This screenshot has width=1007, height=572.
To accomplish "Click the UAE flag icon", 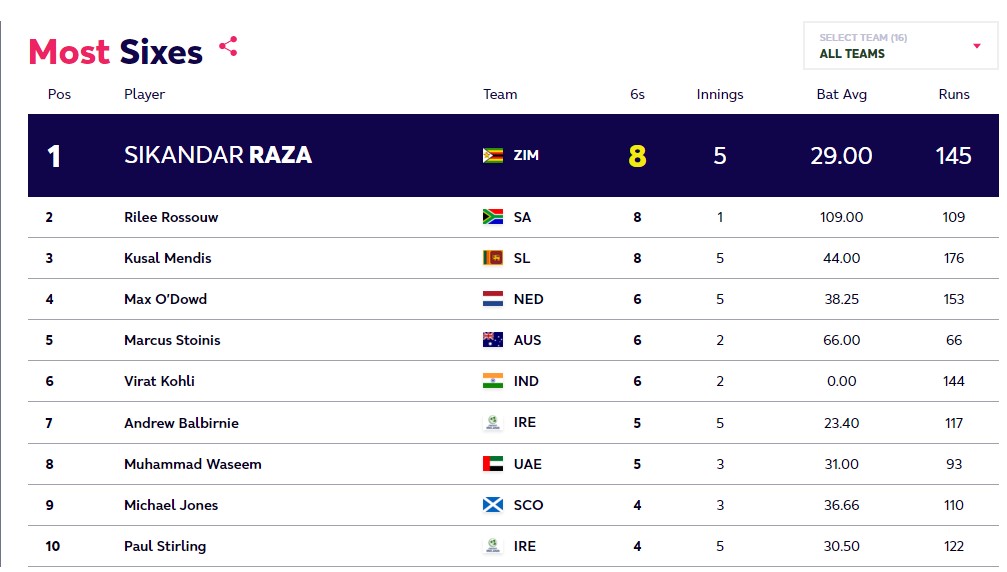I will tap(493, 464).
